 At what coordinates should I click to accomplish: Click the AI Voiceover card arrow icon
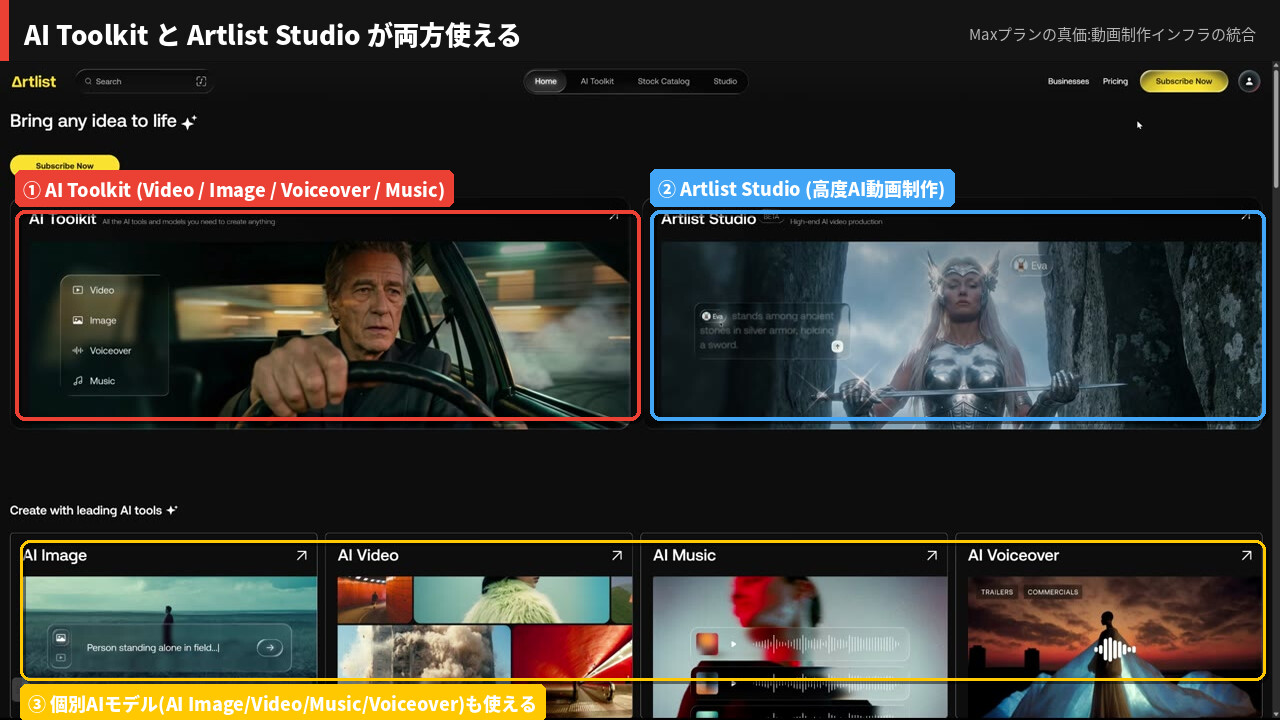pos(1247,555)
